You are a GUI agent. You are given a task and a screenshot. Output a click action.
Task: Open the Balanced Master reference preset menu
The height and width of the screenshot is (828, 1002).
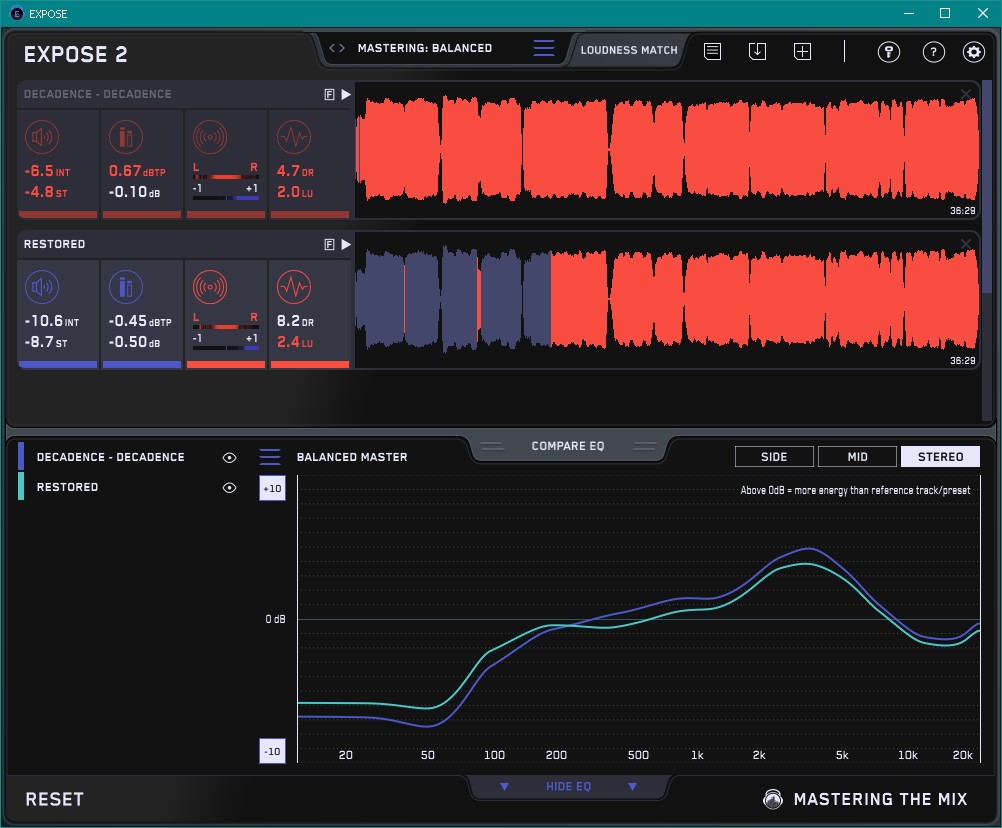click(270, 457)
